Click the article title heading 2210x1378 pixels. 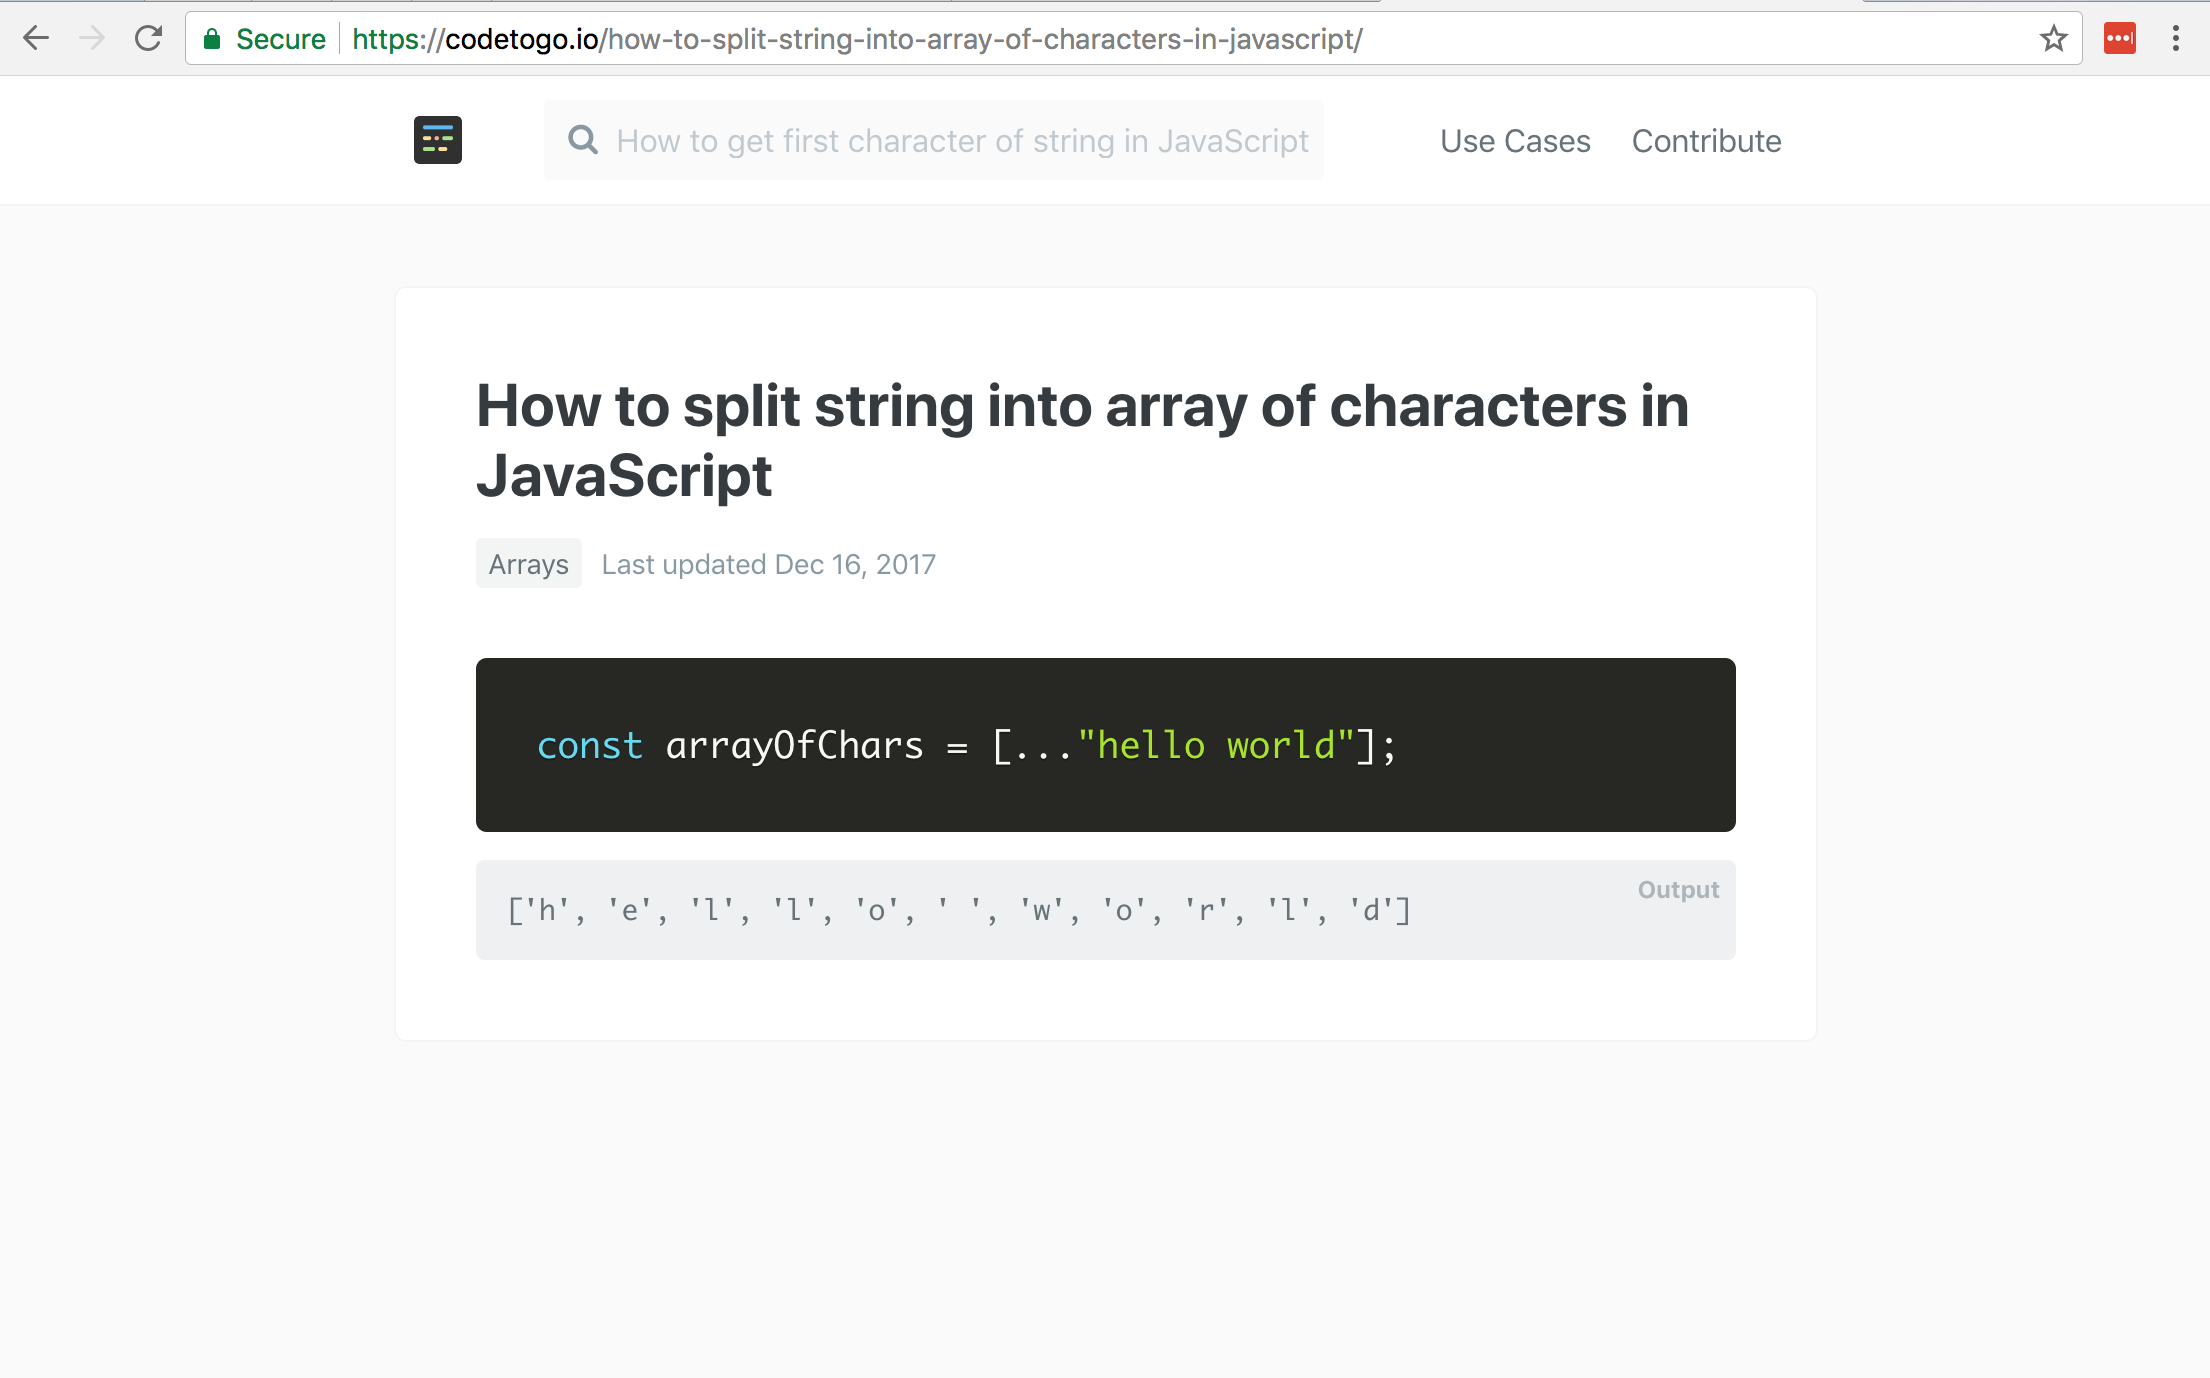point(1082,440)
